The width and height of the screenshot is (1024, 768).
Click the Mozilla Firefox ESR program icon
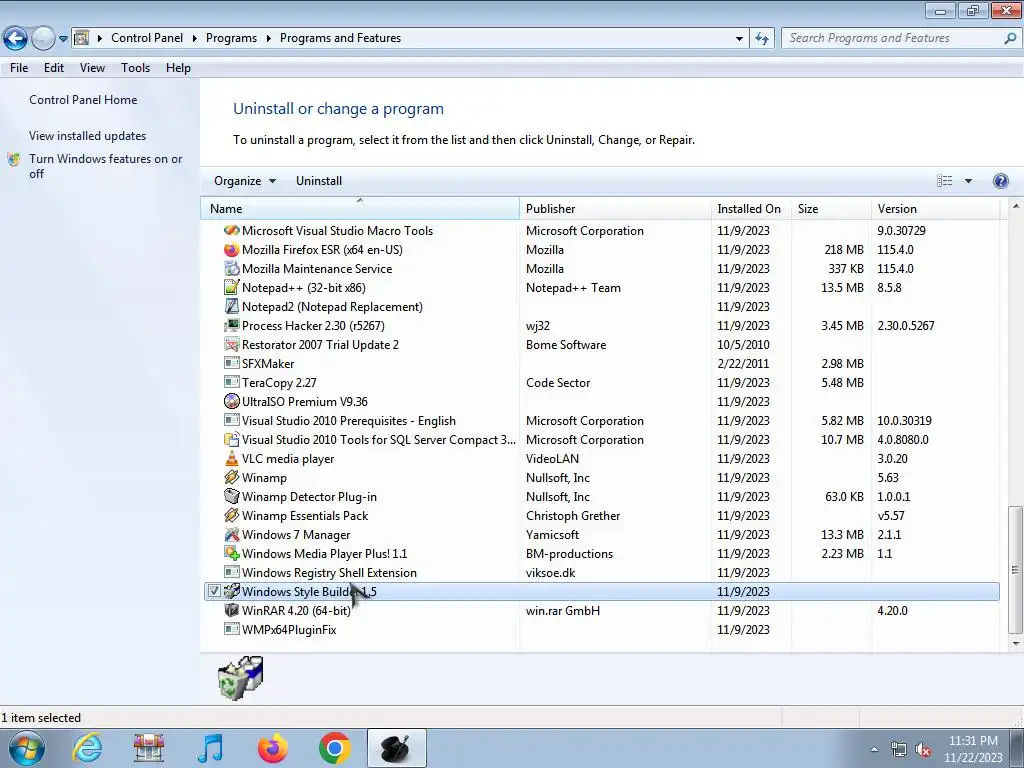coord(231,249)
